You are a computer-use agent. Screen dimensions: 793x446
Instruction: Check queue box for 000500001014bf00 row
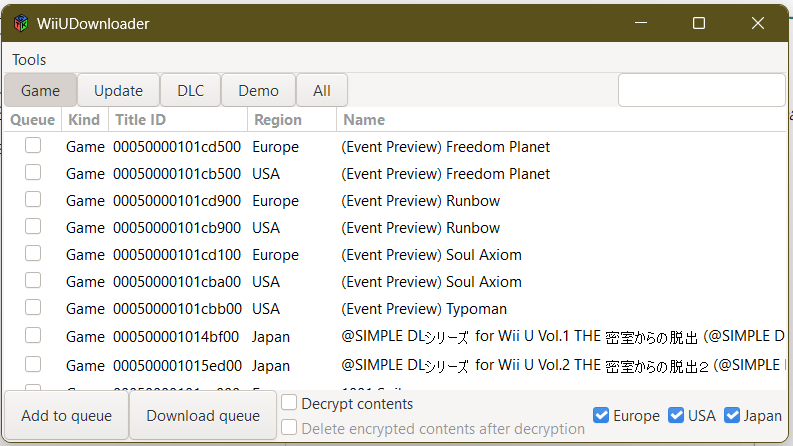(x=33, y=335)
